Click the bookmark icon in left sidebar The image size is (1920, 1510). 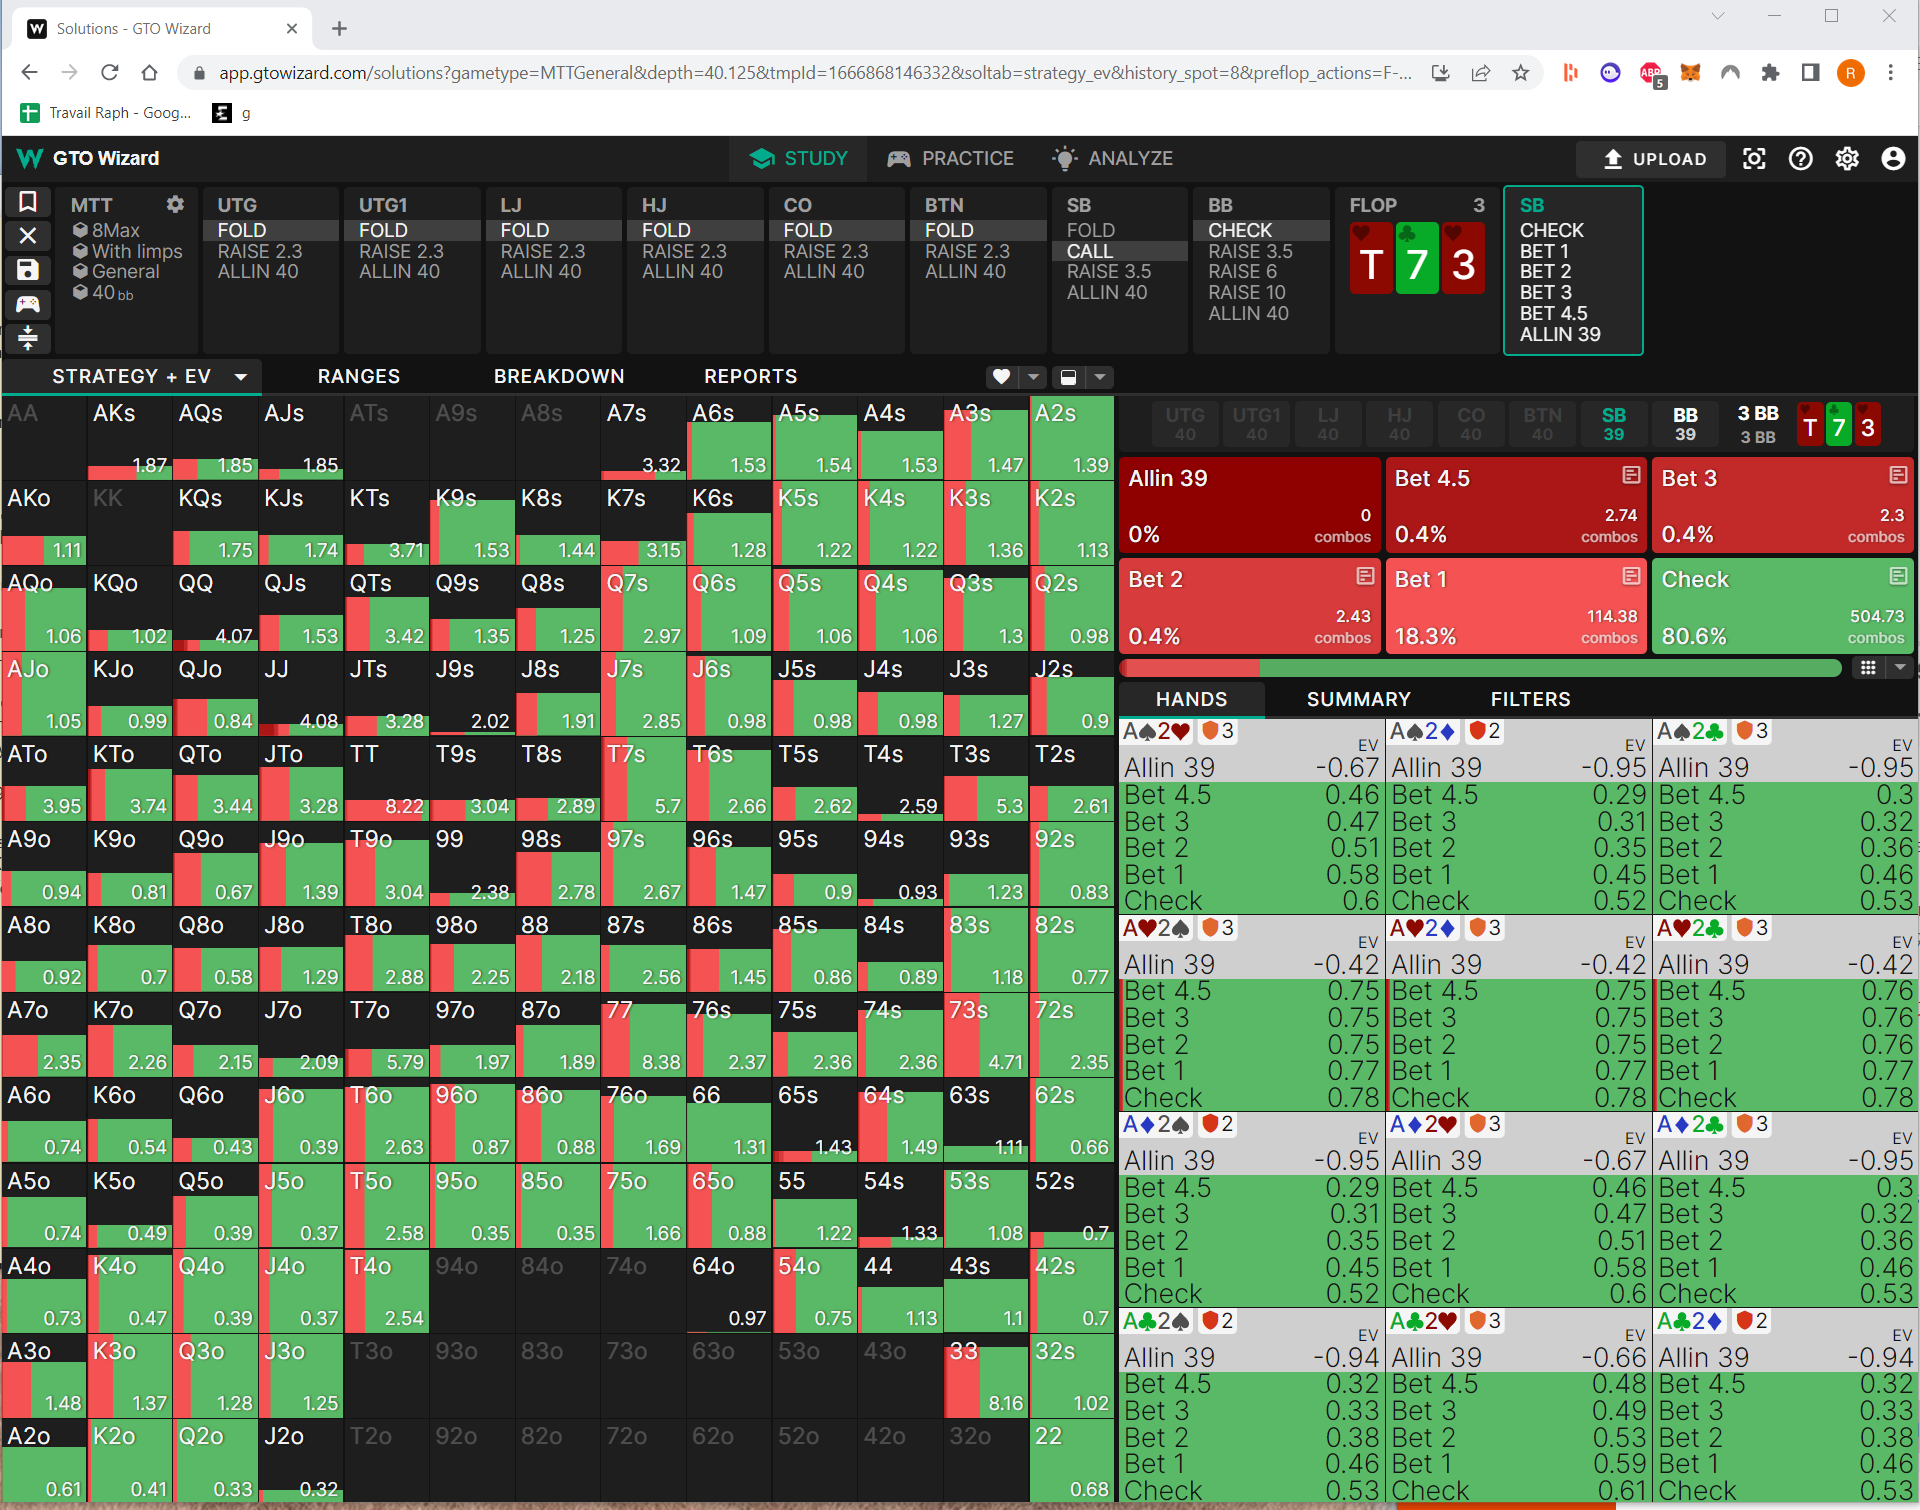click(28, 203)
